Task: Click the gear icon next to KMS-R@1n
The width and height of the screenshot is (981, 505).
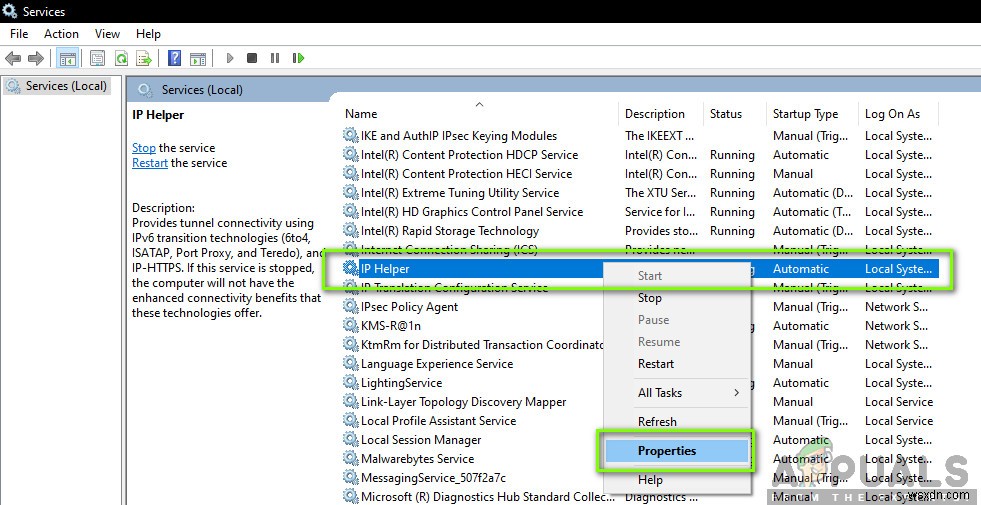Action: click(x=350, y=325)
